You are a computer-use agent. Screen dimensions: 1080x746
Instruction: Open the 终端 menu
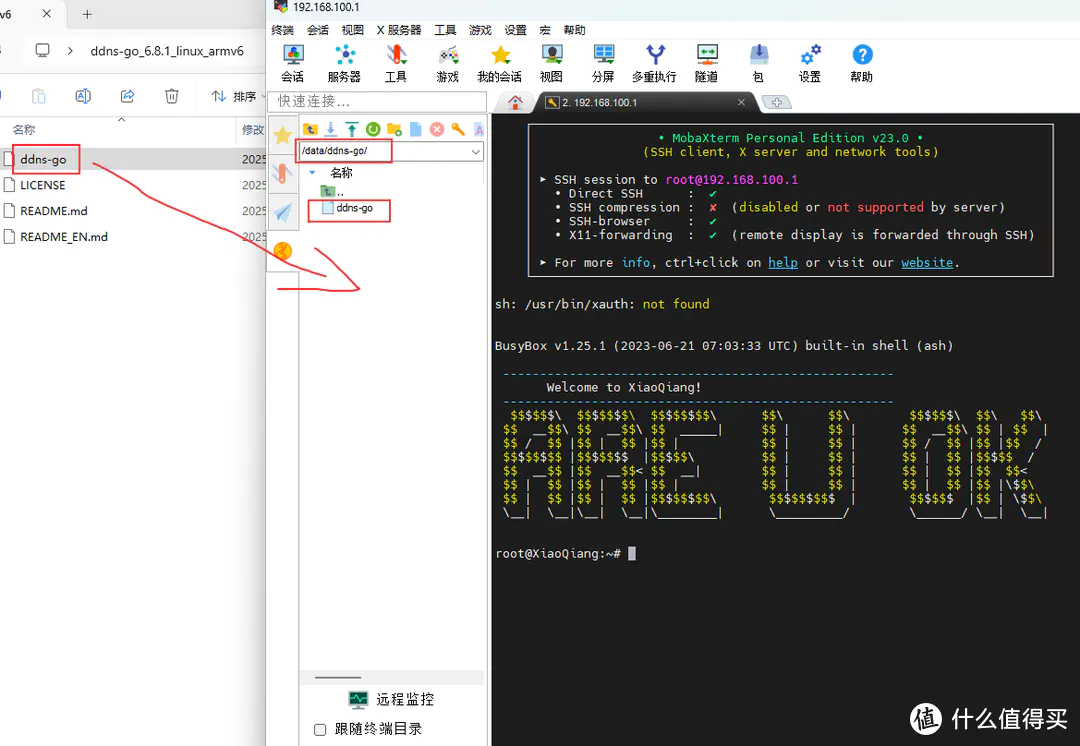click(x=282, y=30)
